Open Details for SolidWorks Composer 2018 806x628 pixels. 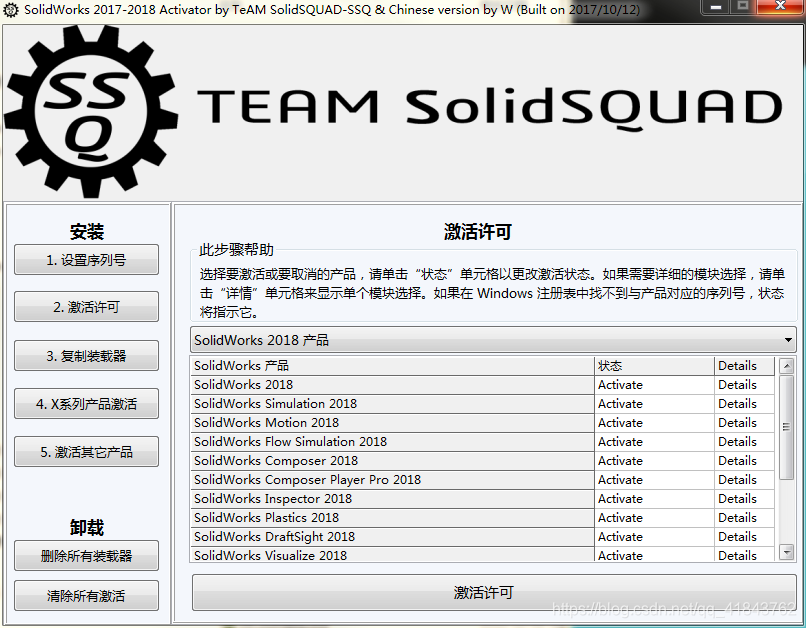coord(744,461)
